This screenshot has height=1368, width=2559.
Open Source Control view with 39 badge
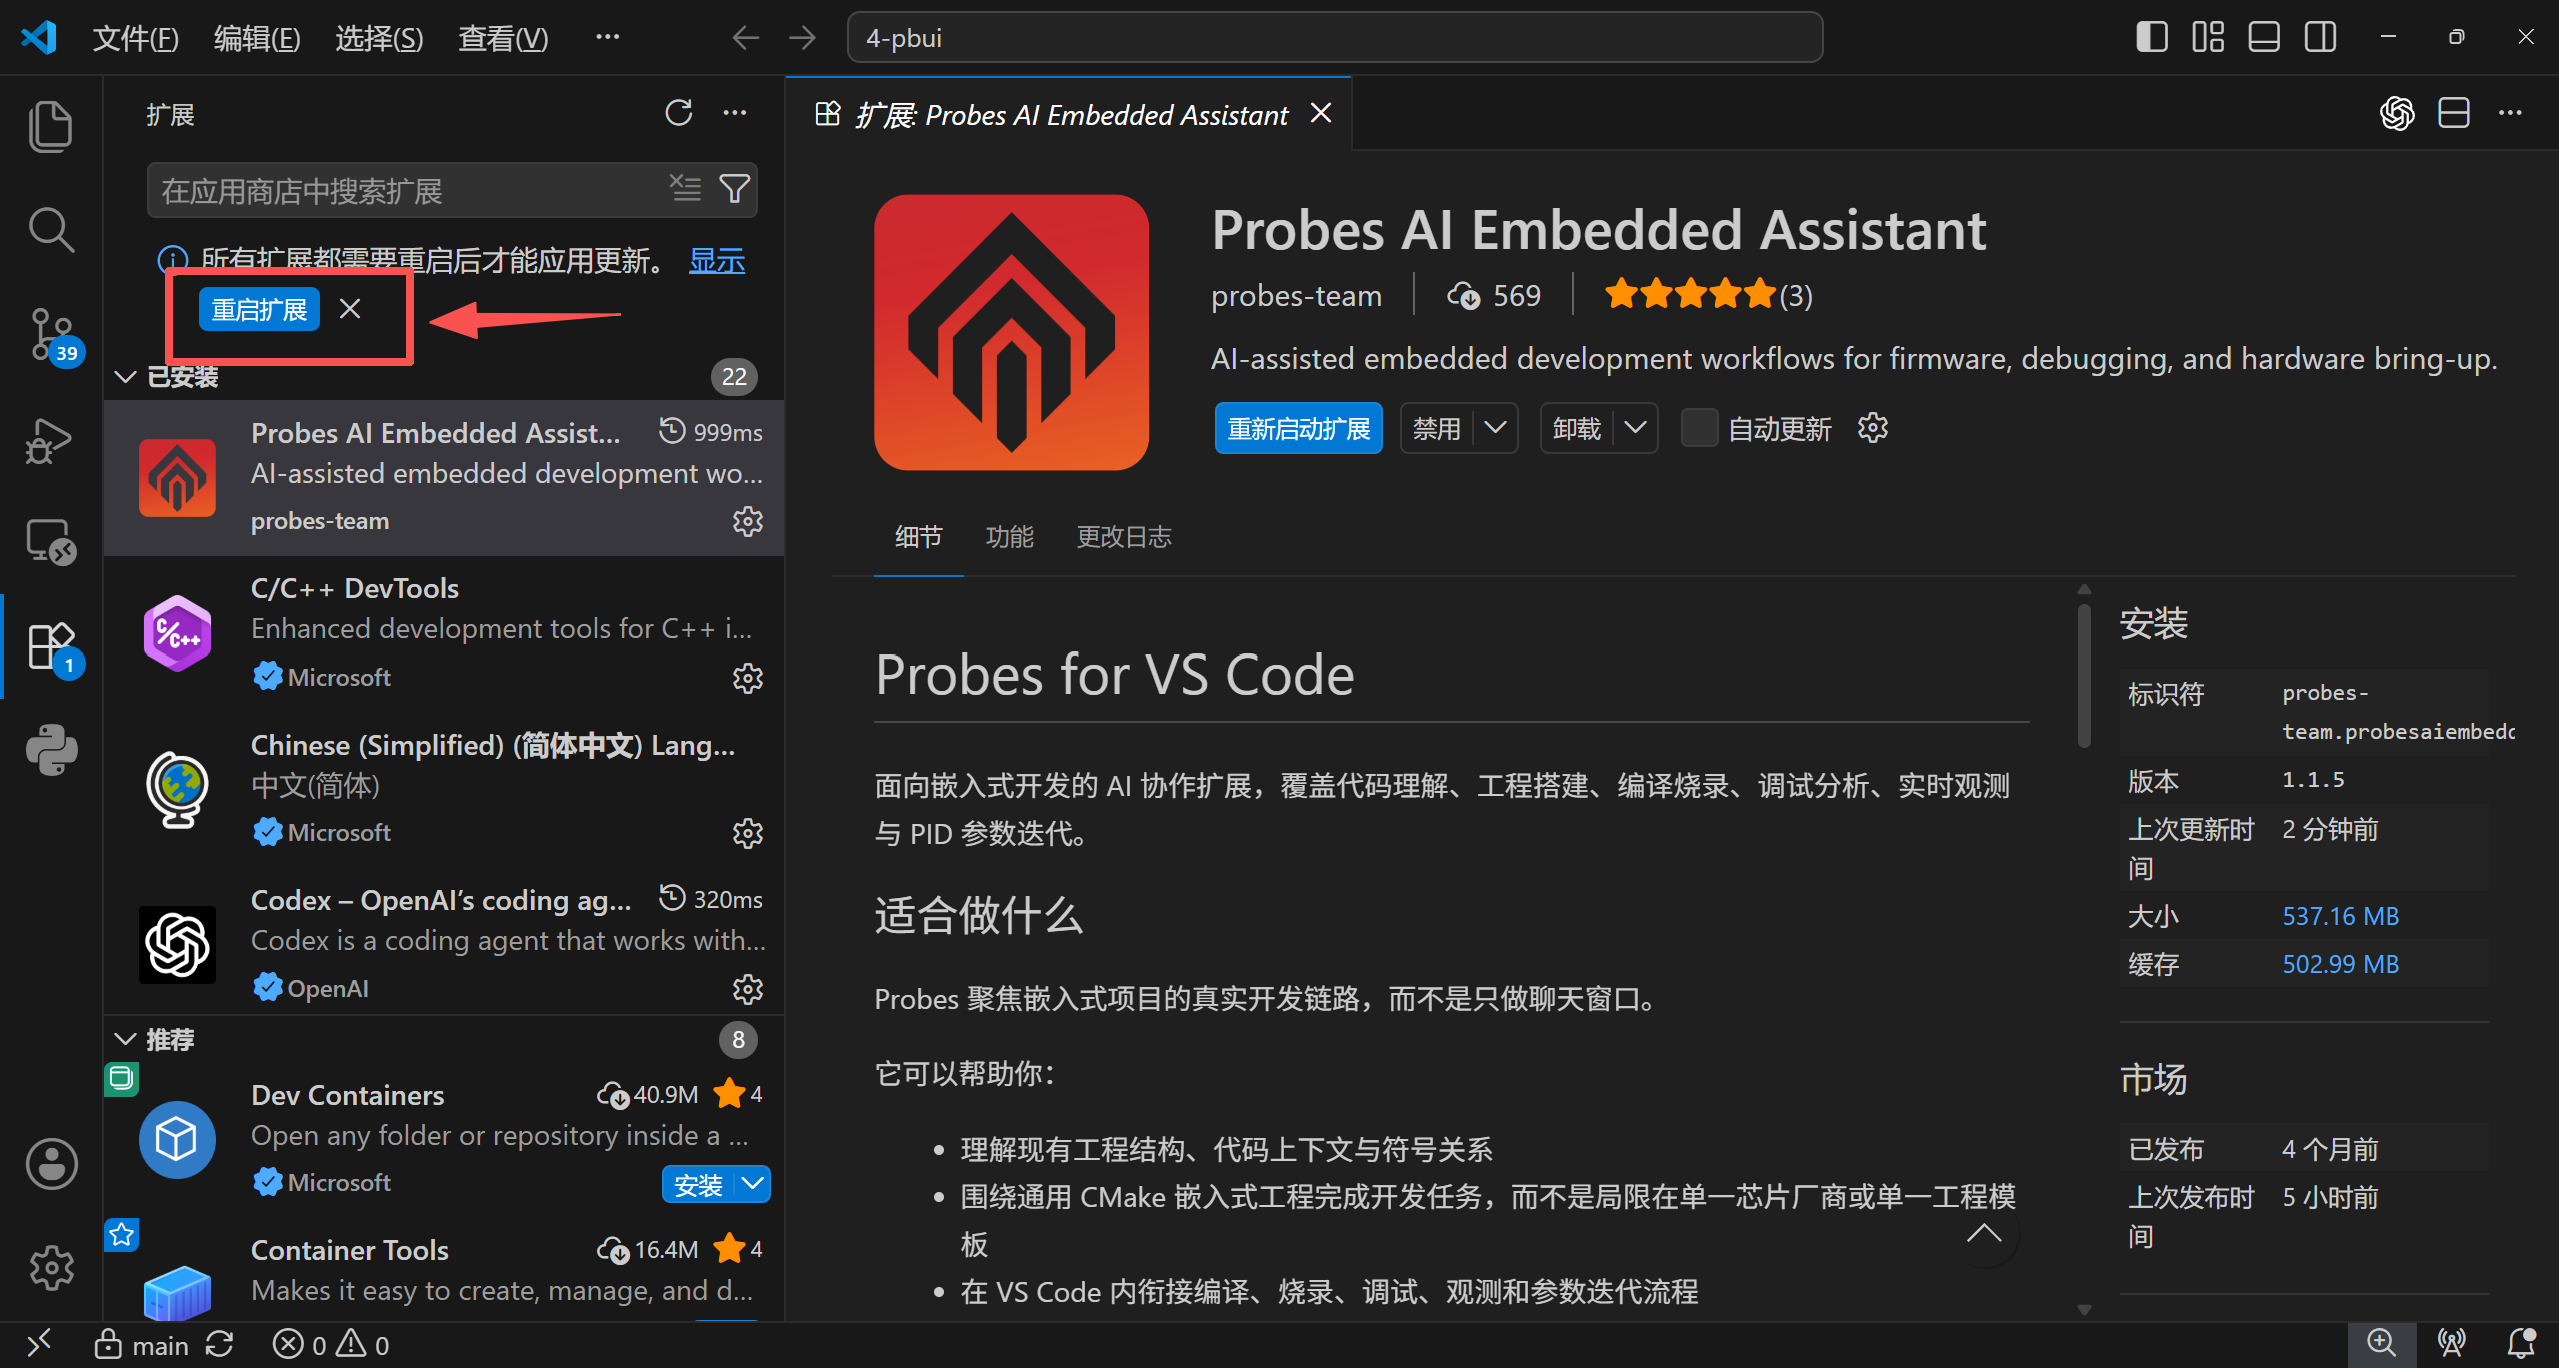click(x=51, y=335)
